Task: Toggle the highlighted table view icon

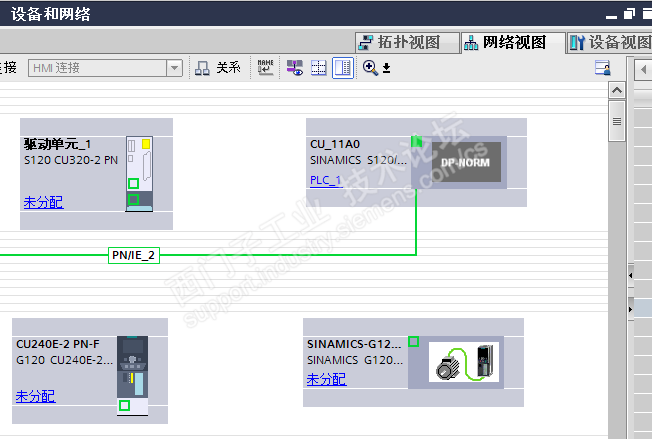Action: (343, 68)
